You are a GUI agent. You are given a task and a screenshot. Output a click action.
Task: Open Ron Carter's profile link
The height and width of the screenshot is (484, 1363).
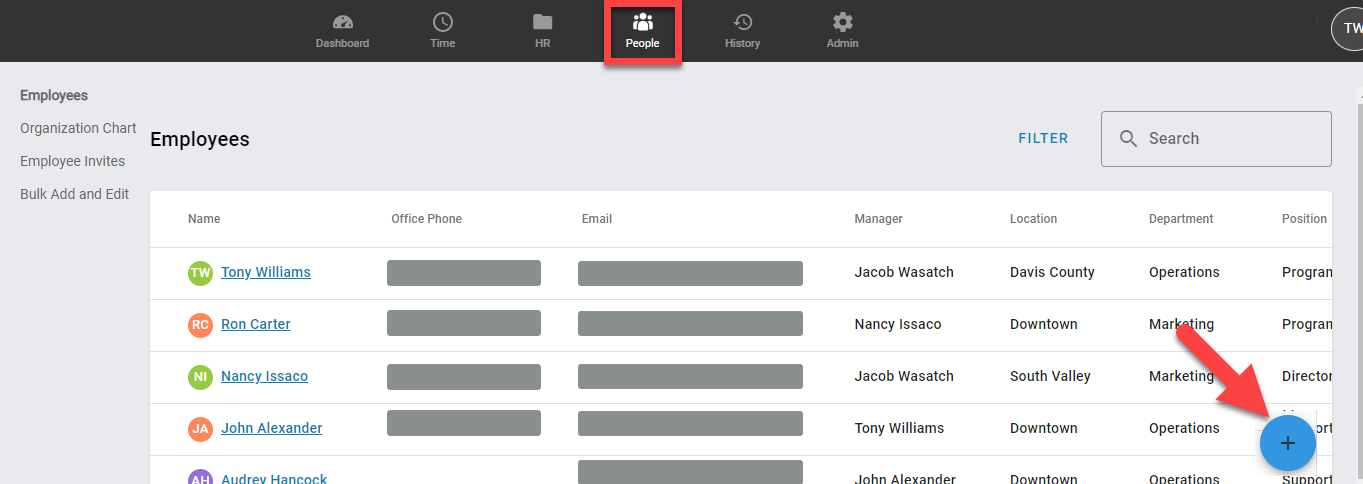point(255,324)
